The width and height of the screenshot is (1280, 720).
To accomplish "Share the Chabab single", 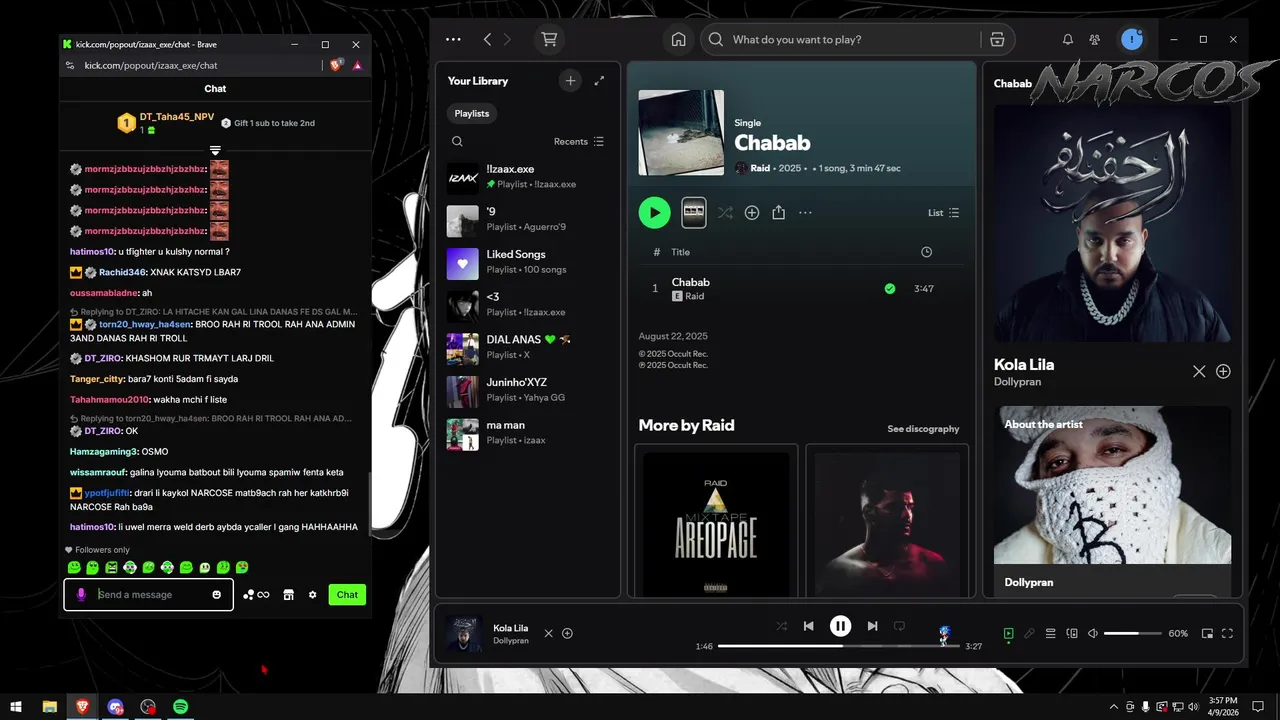I will (779, 212).
